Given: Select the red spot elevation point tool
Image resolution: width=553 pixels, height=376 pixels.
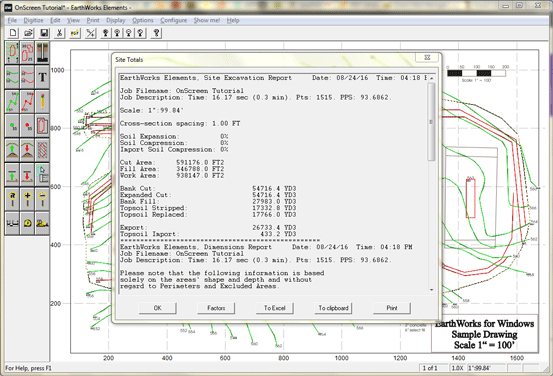Looking at the screenshot, I should 27,126.
